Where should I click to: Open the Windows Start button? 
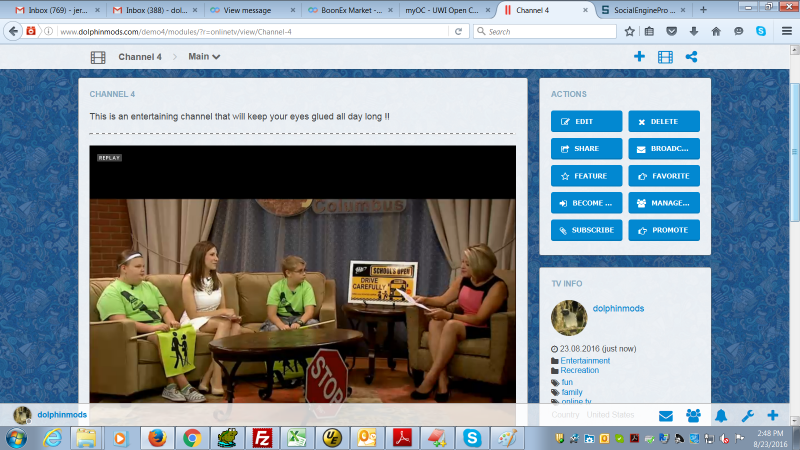pos(16,438)
